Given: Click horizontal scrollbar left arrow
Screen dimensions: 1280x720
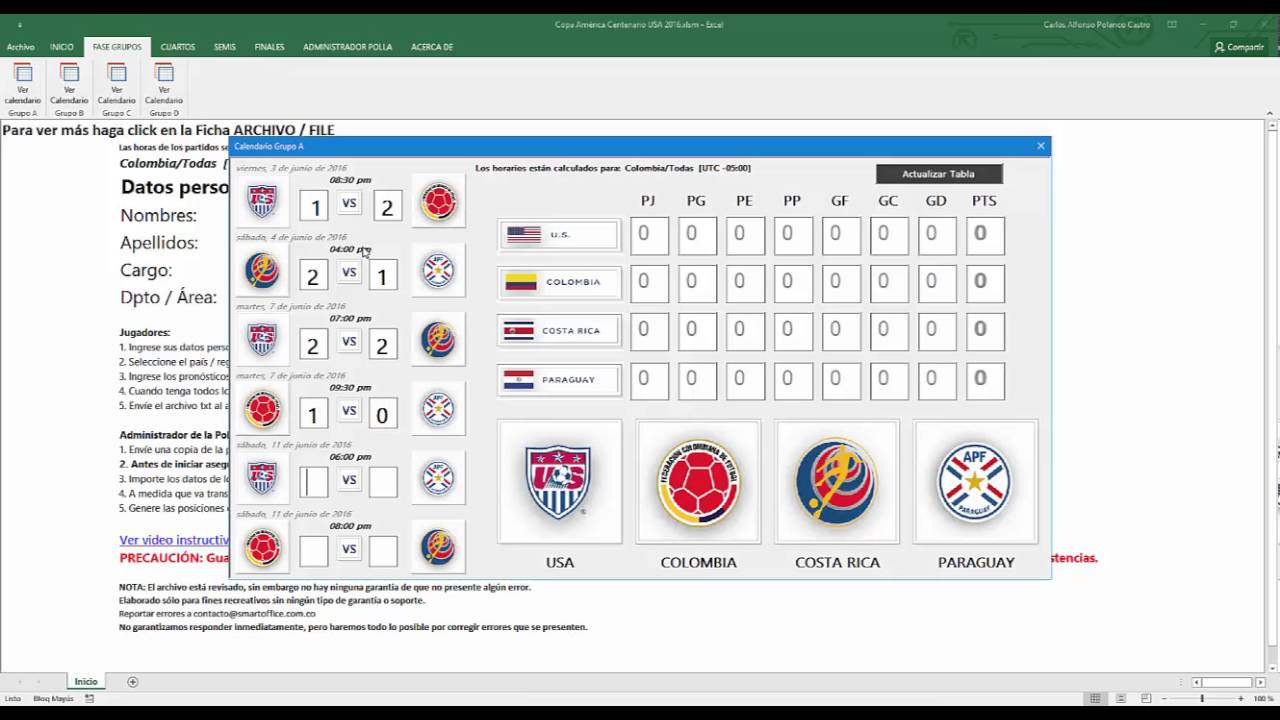Looking at the screenshot, I should click(x=1197, y=682).
